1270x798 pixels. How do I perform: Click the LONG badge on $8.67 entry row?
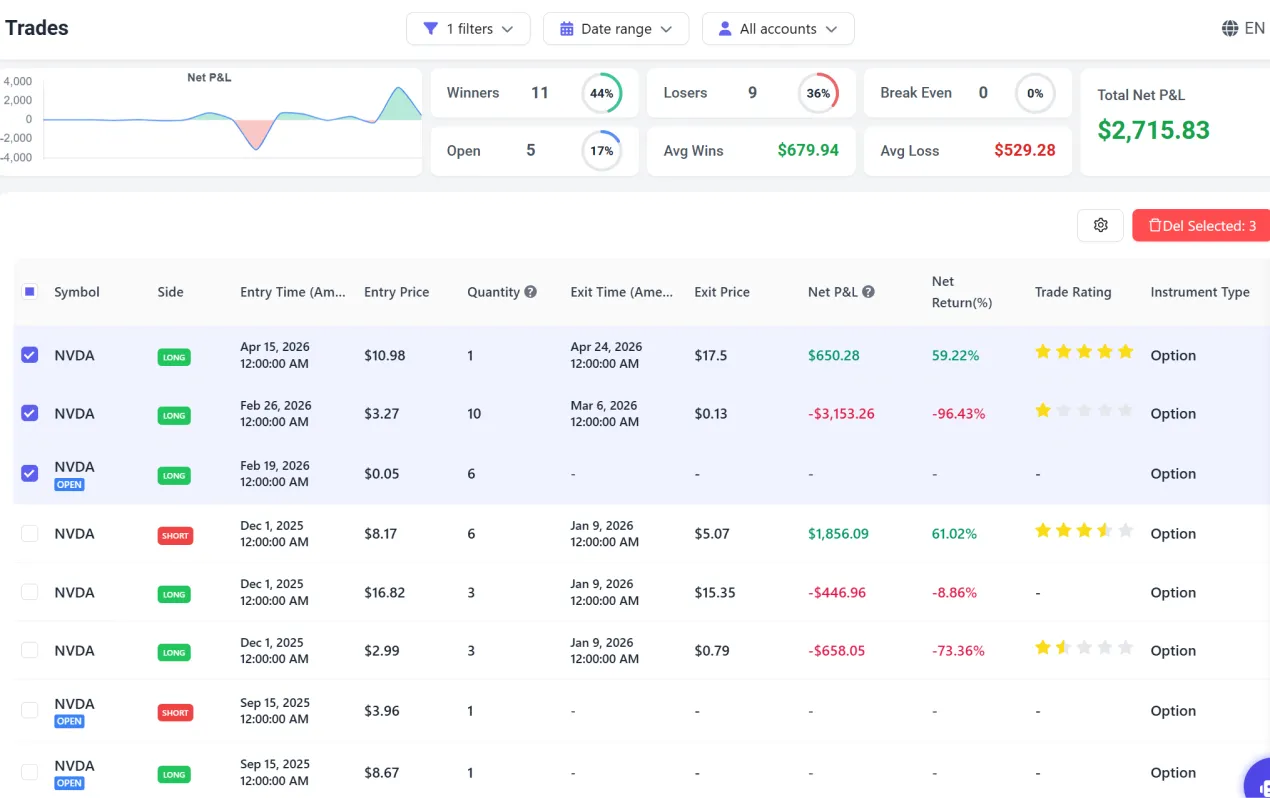click(174, 774)
